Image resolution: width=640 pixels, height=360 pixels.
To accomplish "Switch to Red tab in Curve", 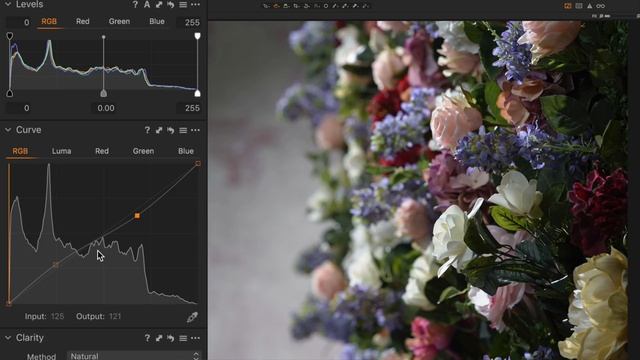I will click(102, 151).
